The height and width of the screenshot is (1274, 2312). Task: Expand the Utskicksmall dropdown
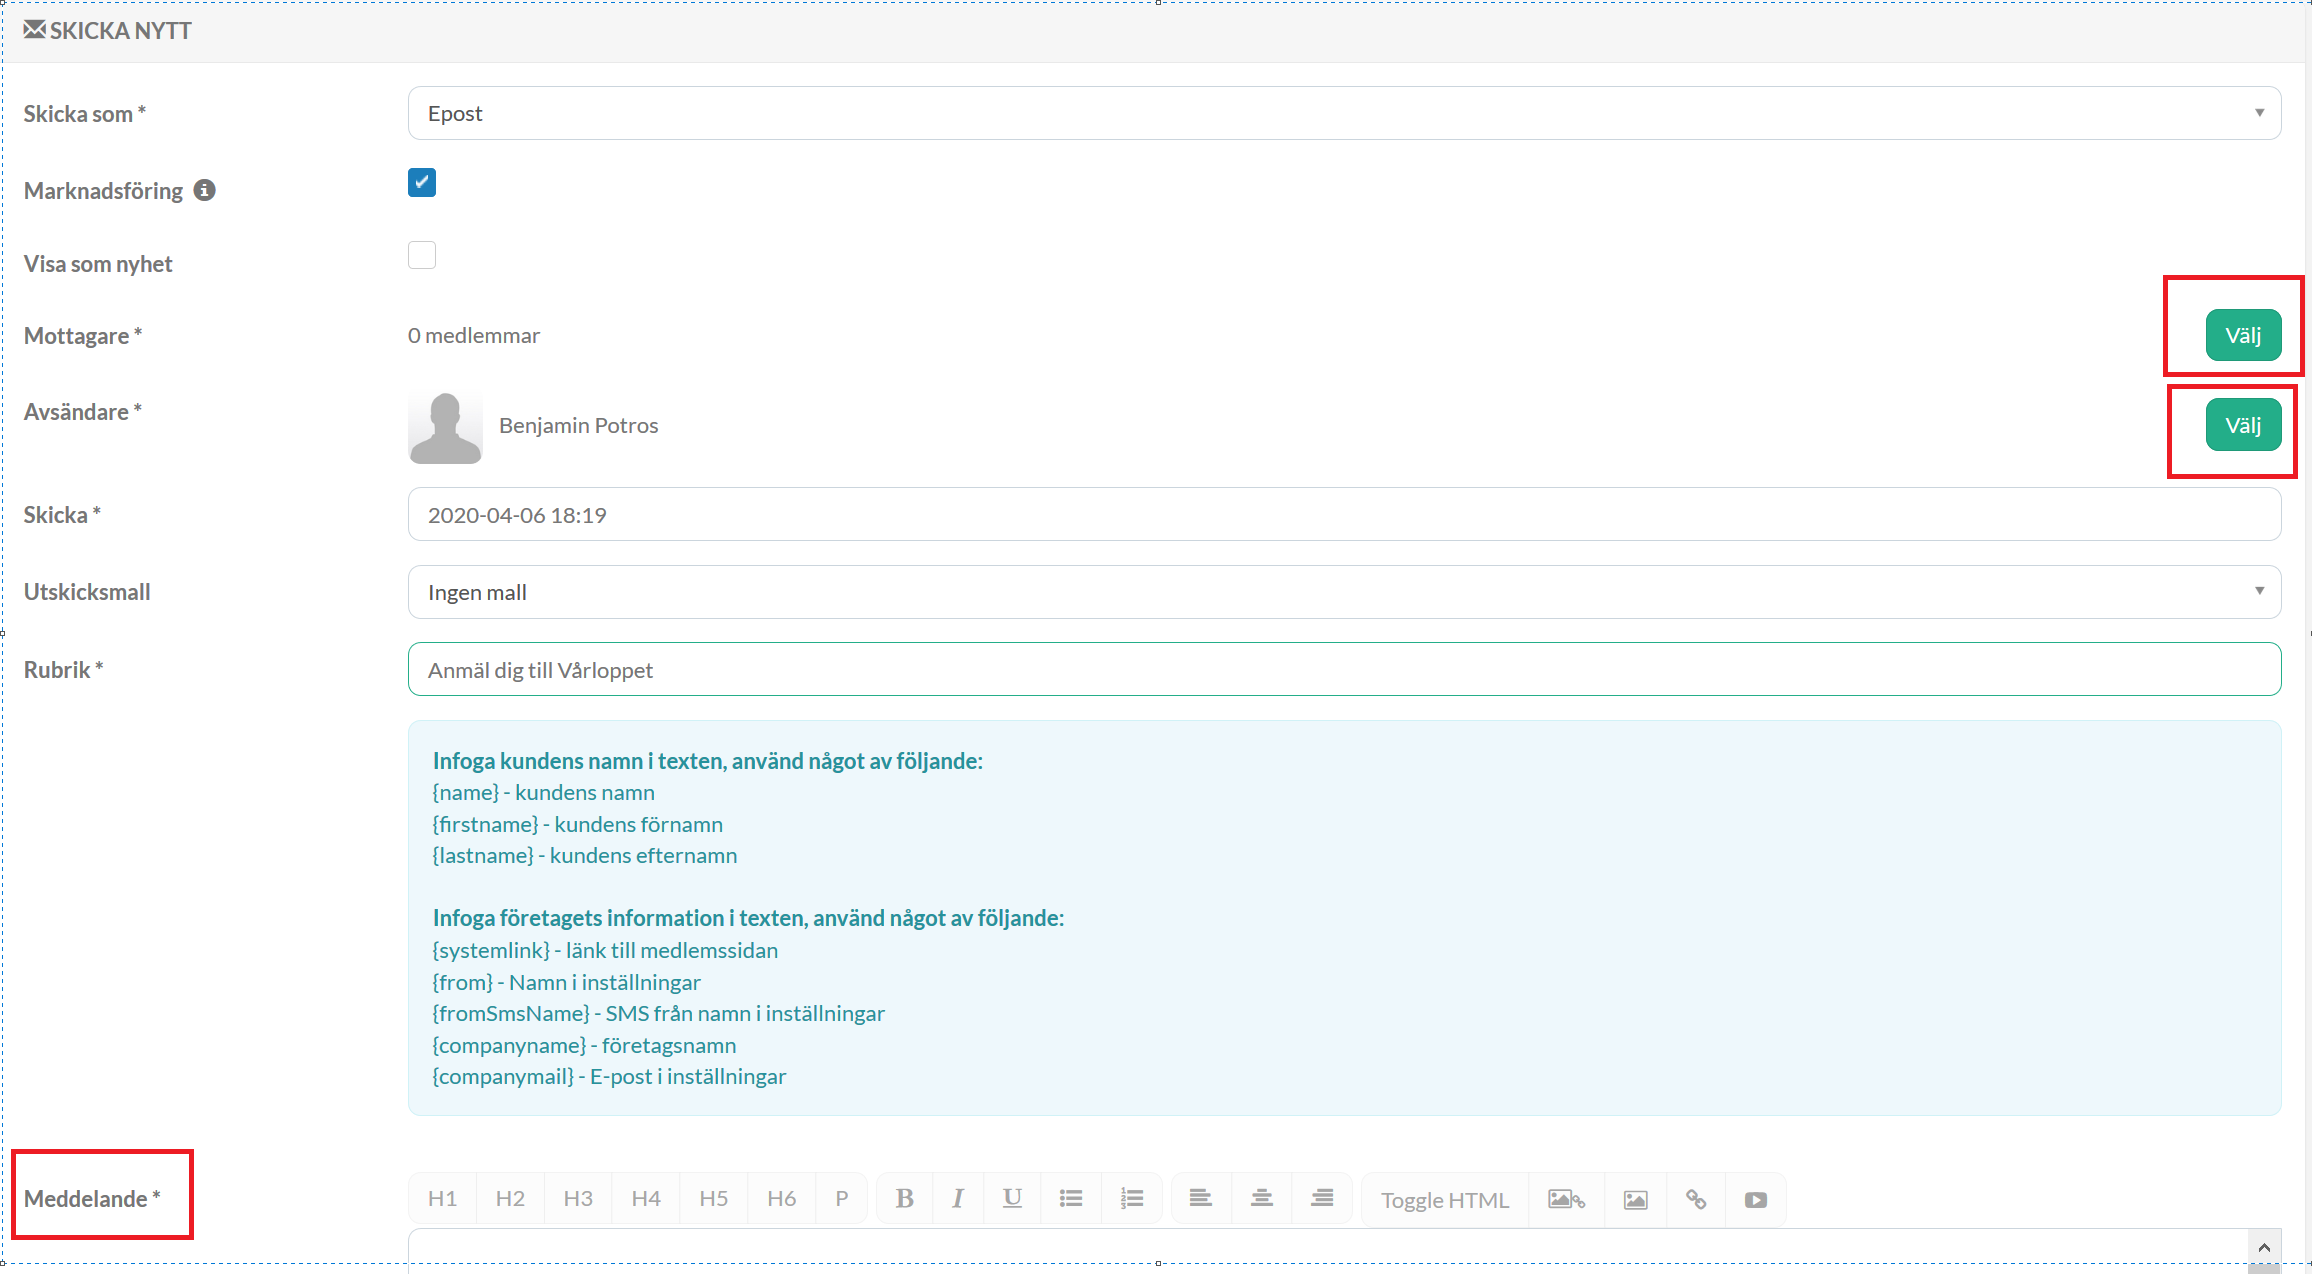pyautogui.click(x=1344, y=592)
